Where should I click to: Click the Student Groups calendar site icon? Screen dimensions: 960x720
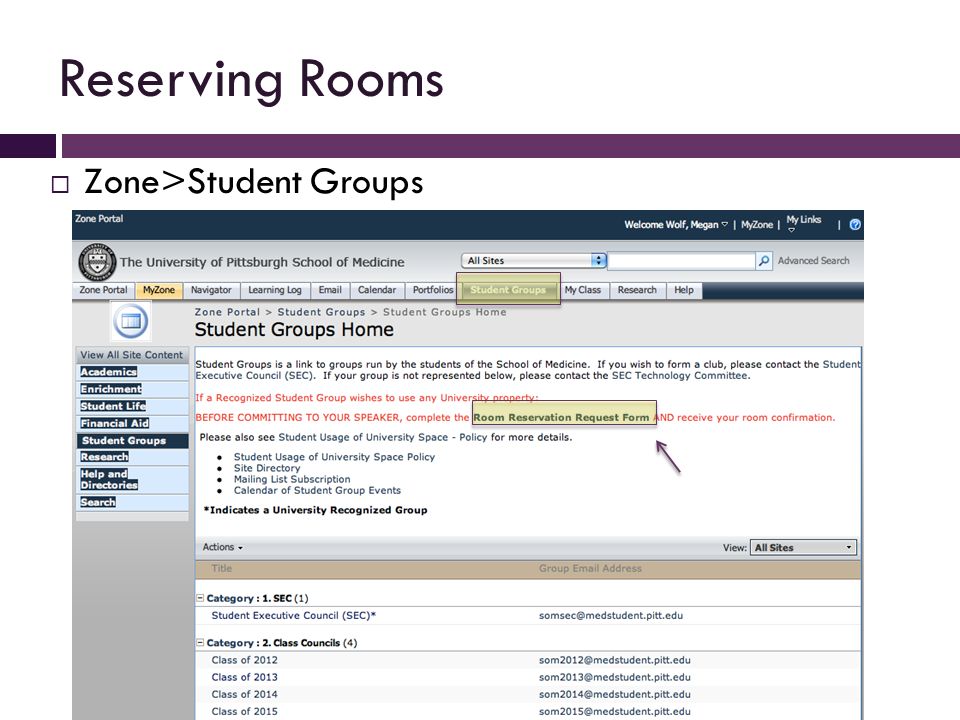click(130, 321)
